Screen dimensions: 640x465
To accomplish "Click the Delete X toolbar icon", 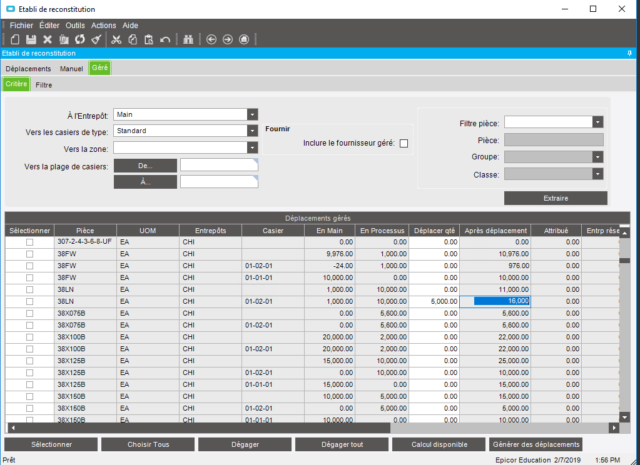I will (47, 40).
